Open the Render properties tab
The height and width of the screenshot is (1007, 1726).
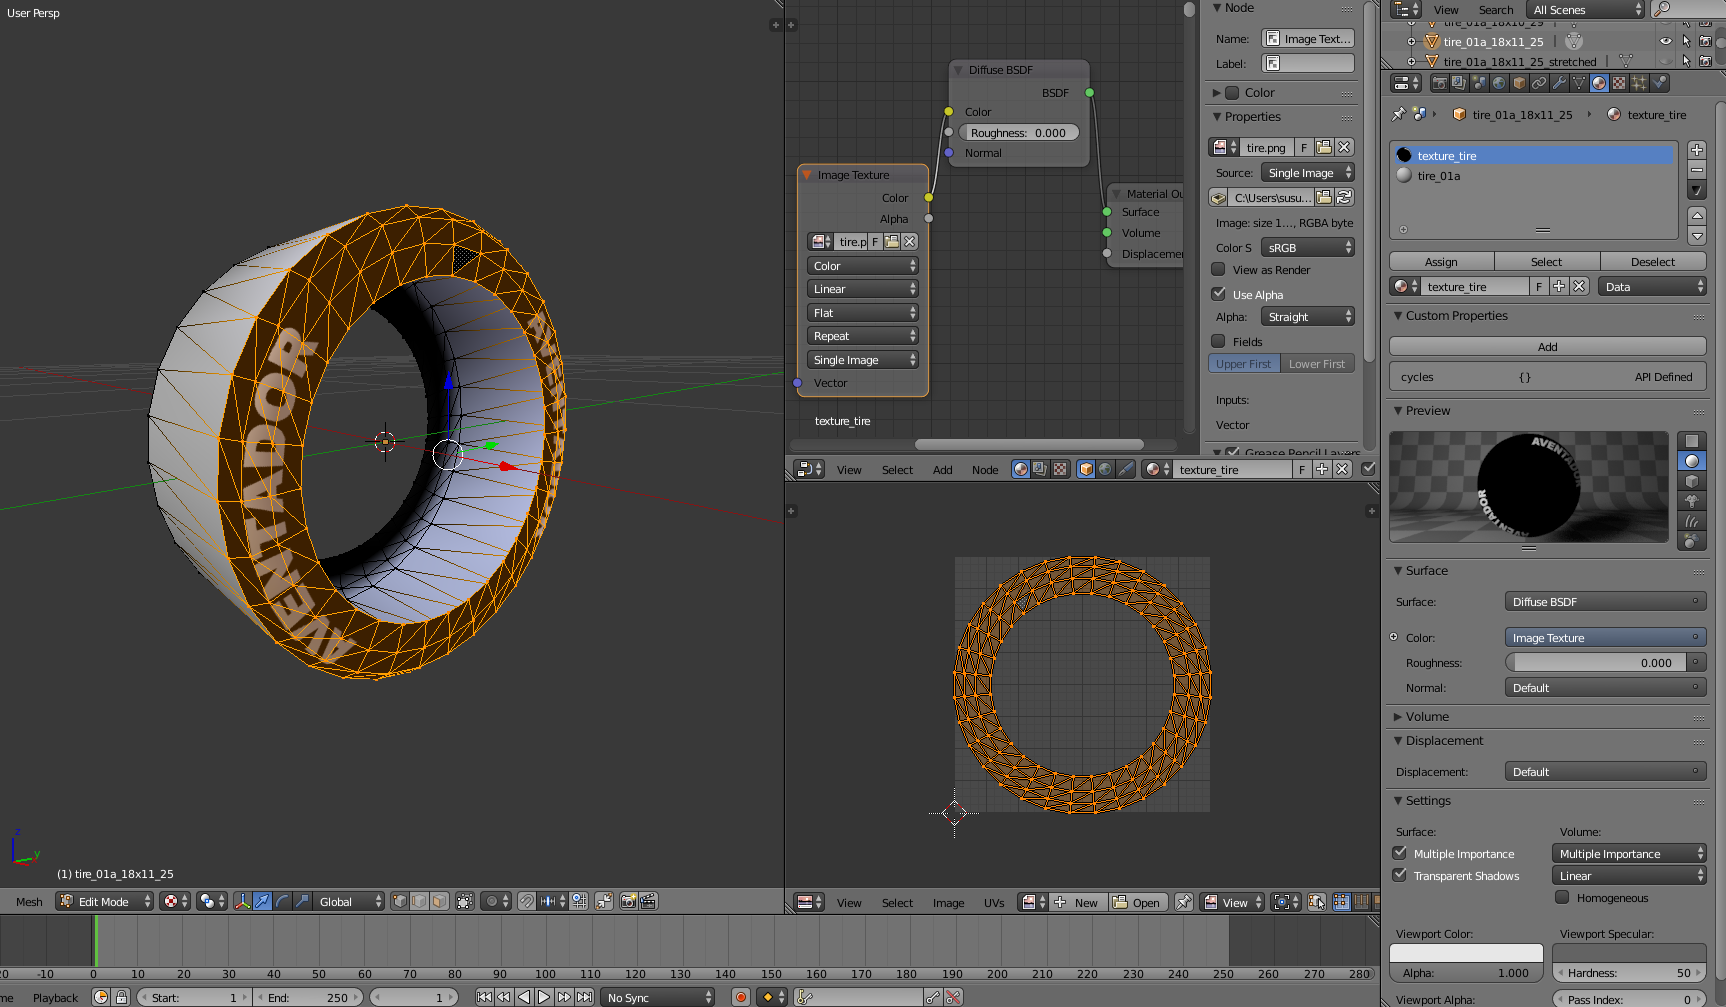tap(1439, 83)
